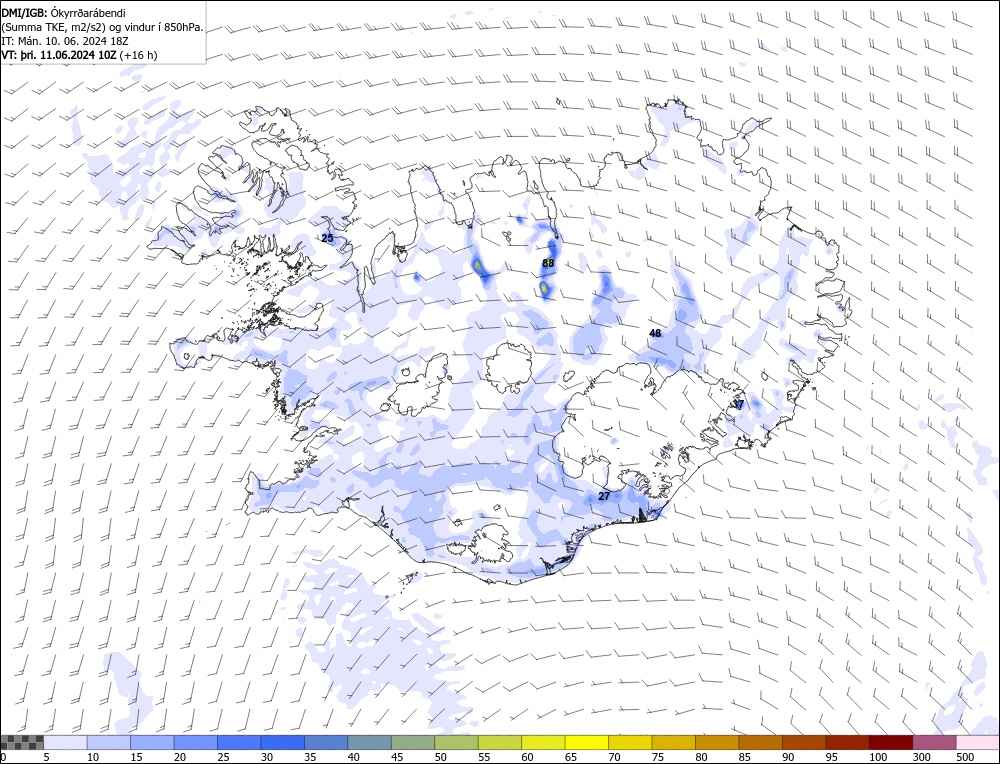Select the 'VT: þri. 11.06.2024 10Z (+16 h)' line
This screenshot has height=764, width=1000.
coord(80,55)
